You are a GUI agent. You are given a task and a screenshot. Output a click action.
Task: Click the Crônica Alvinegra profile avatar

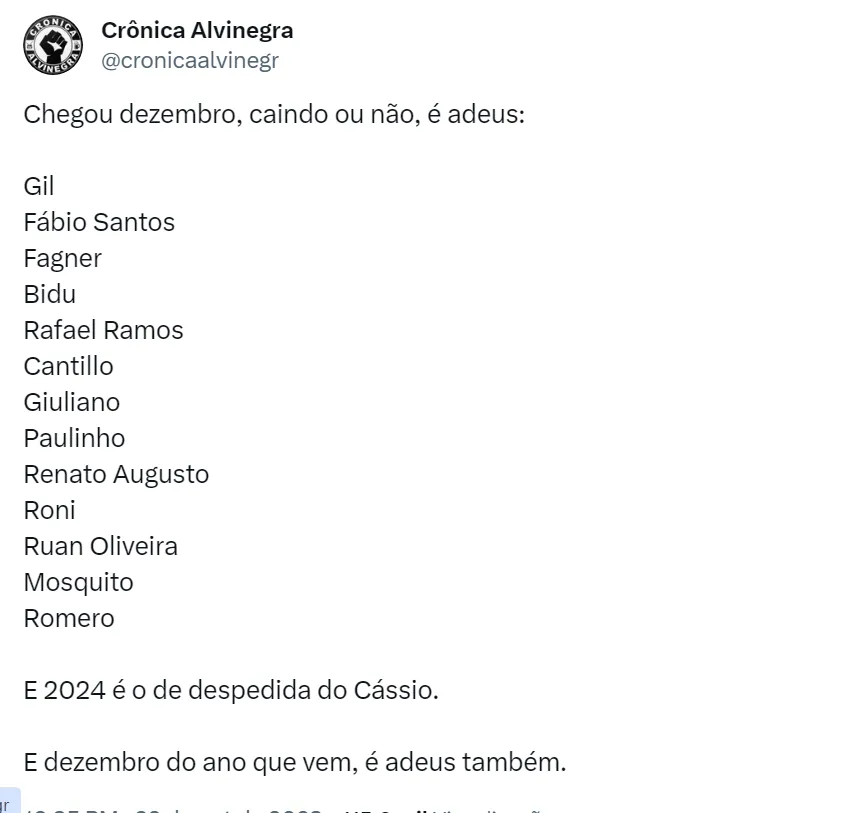[53, 46]
